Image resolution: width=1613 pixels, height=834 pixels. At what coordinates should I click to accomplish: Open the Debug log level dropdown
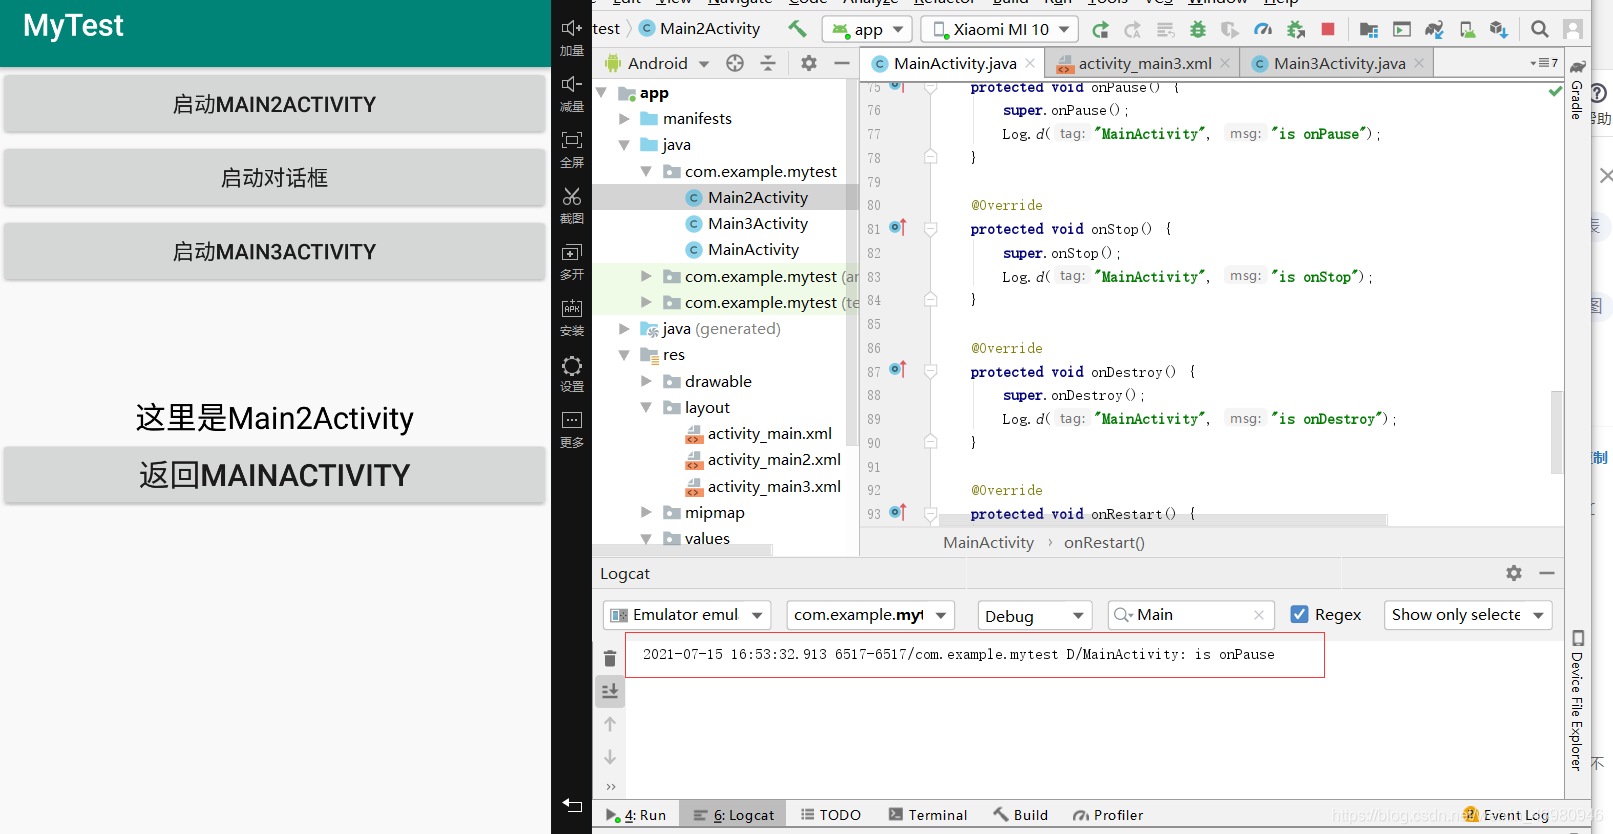point(1035,615)
